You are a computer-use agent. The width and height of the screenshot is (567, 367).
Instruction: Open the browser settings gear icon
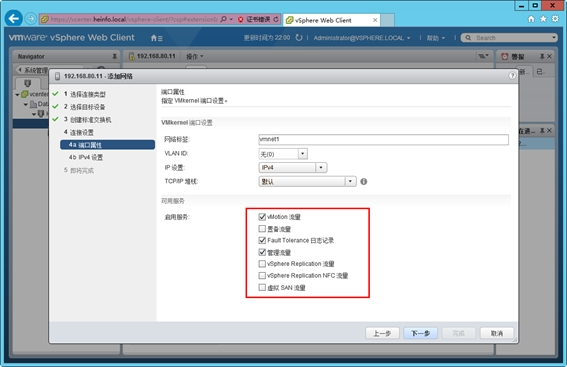555,19
